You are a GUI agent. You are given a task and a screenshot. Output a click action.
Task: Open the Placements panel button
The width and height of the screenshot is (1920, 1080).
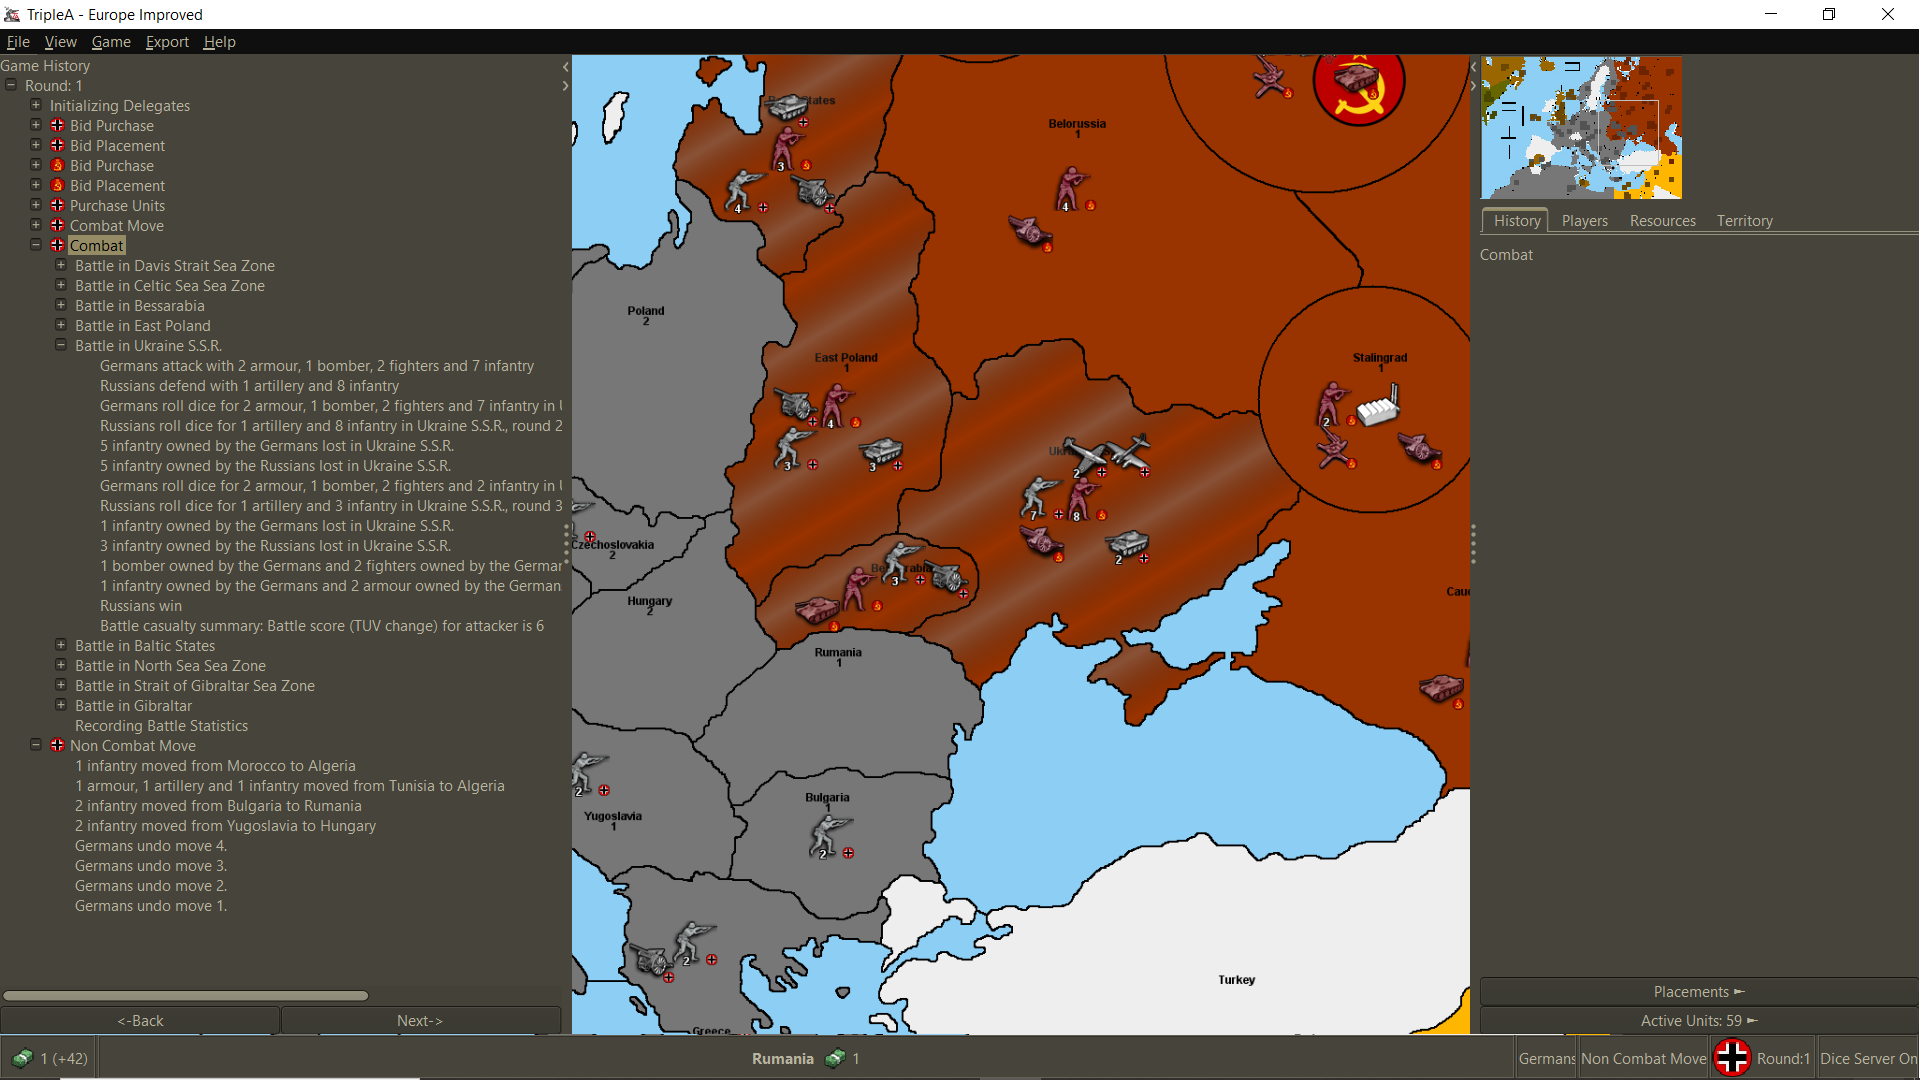(1698, 991)
